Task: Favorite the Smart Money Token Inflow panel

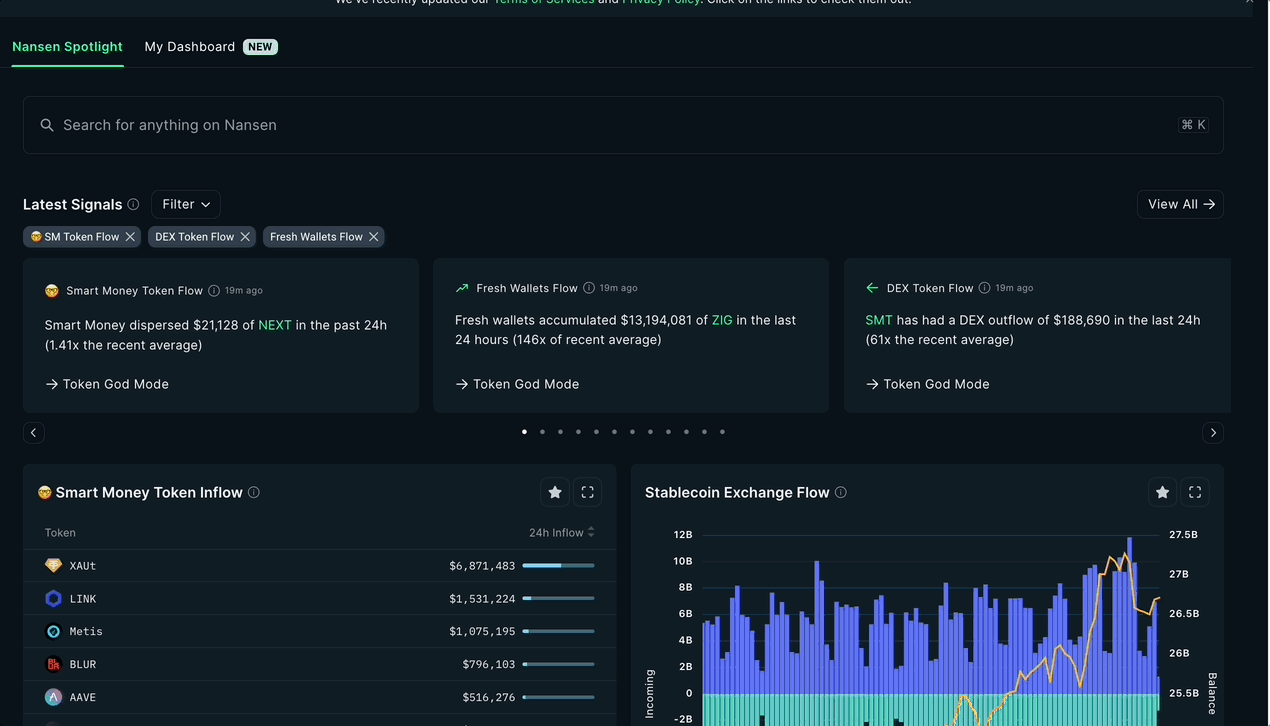Action: coord(555,492)
